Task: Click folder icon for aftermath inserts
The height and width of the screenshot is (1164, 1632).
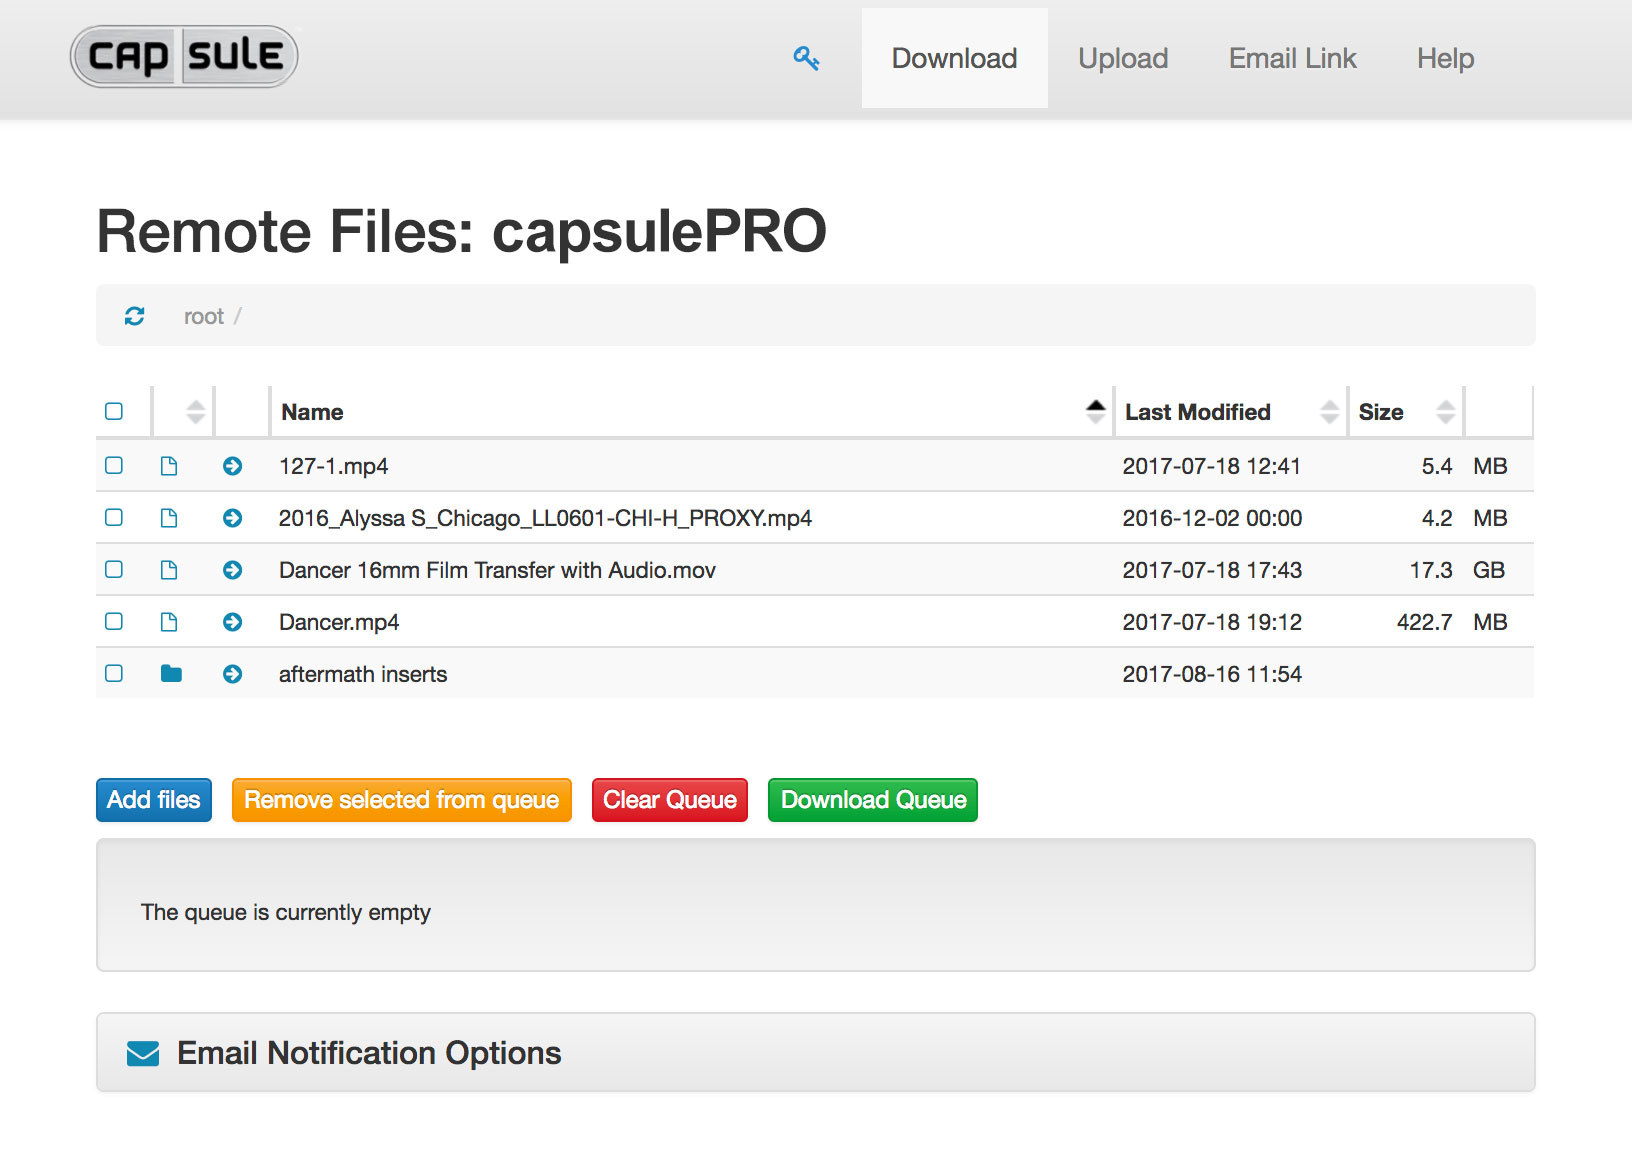Action: 171,674
